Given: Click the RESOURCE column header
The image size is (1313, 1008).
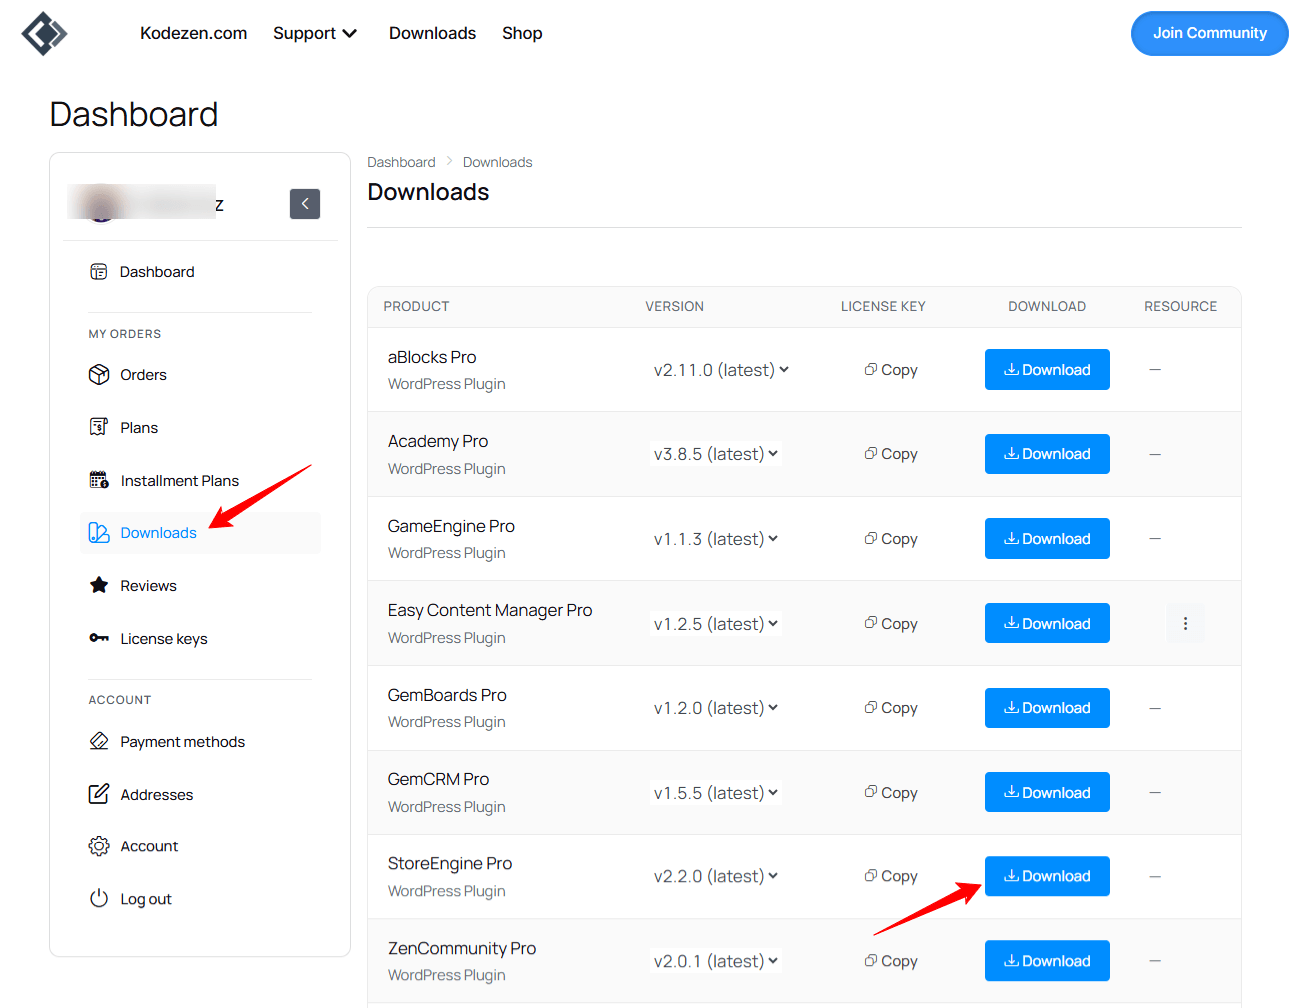Looking at the screenshot, I should click(1180, 306).
